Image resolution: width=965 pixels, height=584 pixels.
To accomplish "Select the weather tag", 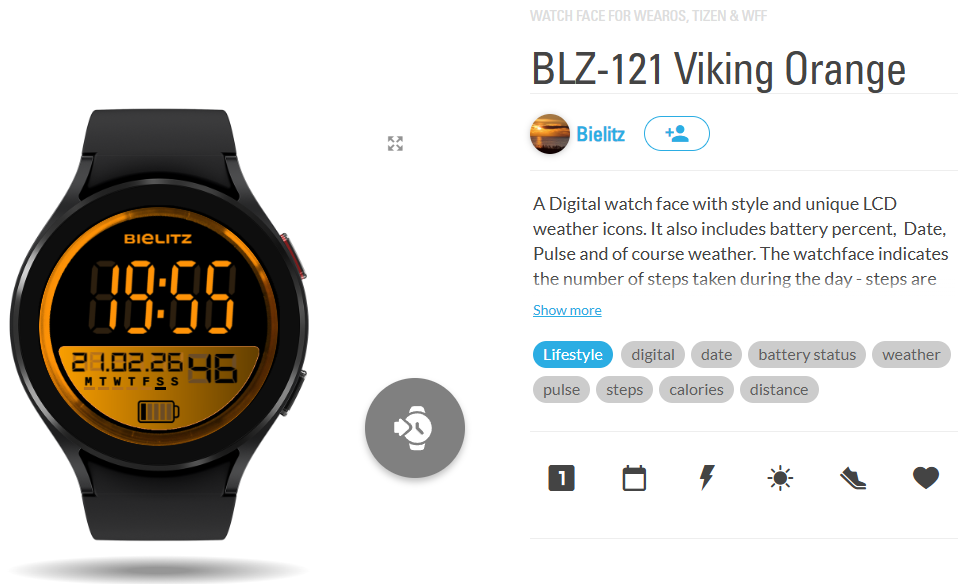I will click(x=911, y=354).
